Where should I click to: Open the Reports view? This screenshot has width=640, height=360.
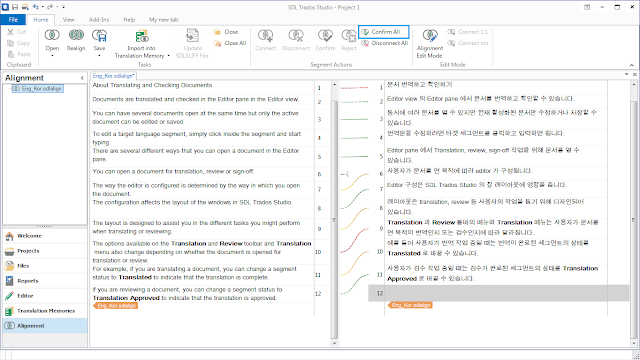point(45,281)
